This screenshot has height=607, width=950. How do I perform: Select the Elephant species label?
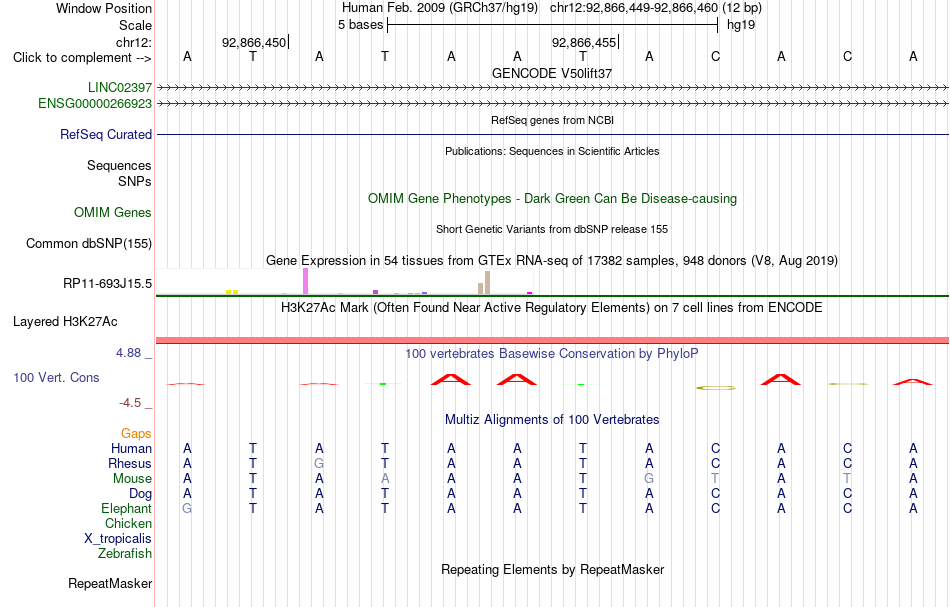tap(127, 508)
